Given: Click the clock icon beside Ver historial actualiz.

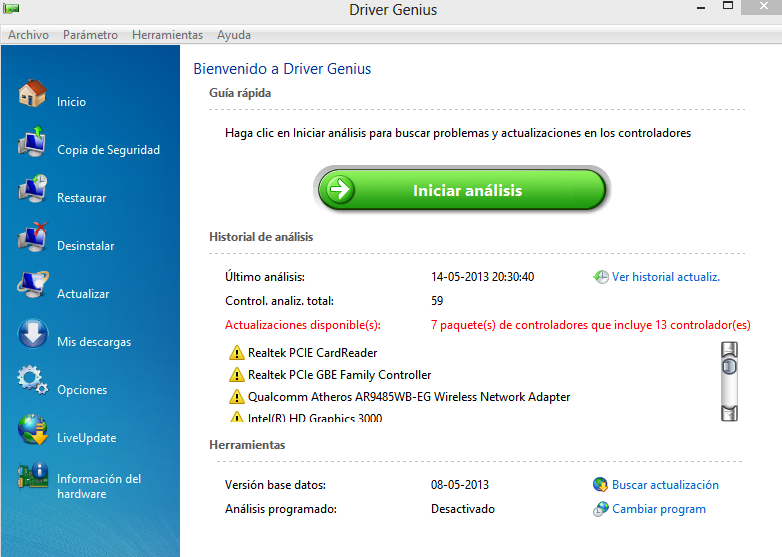Looking at the screenshot, I should click(x=601, y=277).
